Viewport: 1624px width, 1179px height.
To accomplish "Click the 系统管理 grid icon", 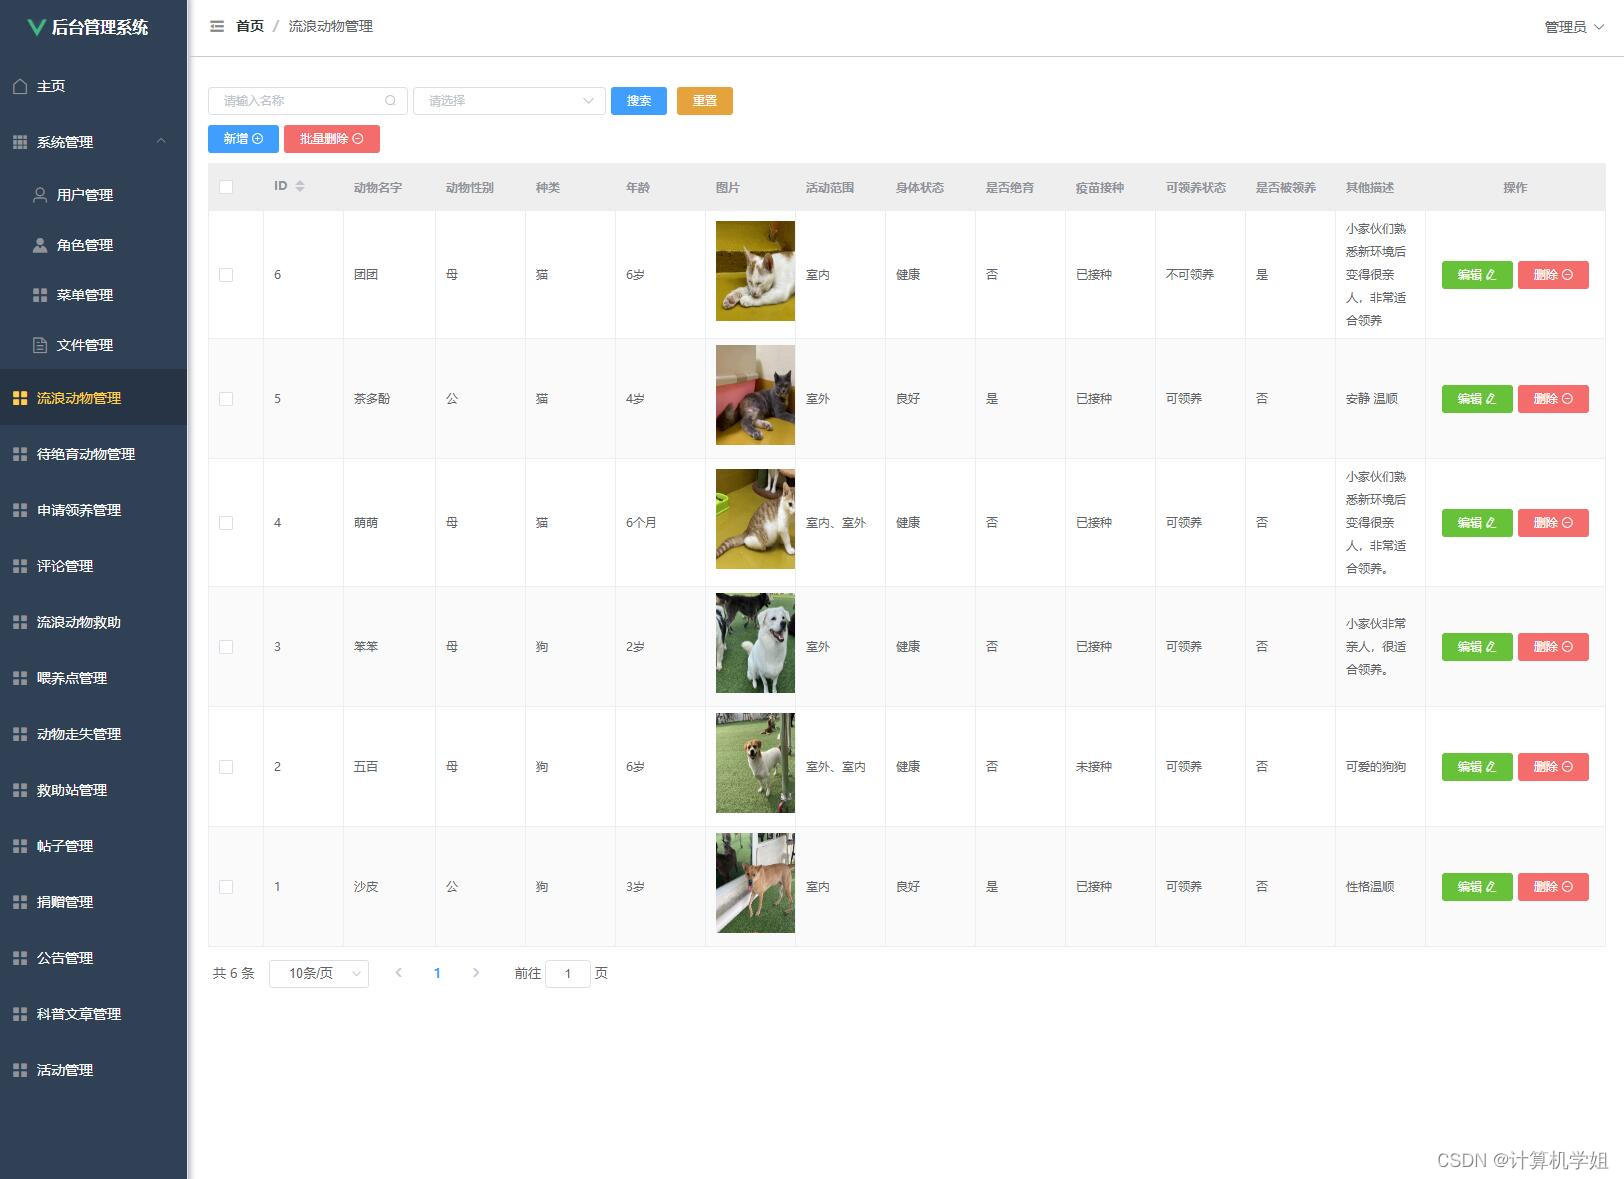I will coord(20,142).
